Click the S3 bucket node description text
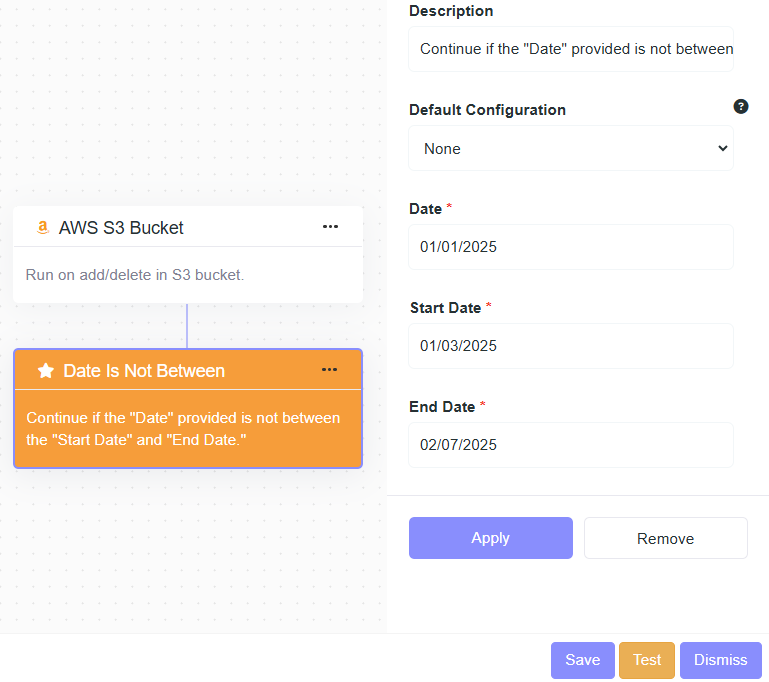 coord(135,275)
